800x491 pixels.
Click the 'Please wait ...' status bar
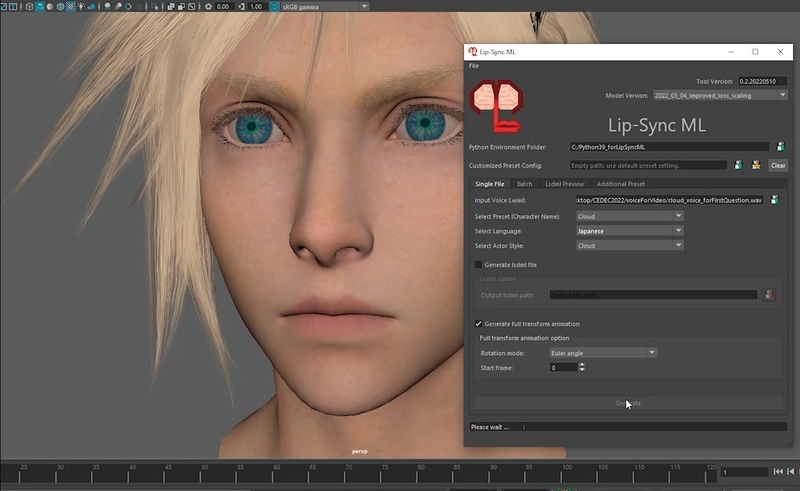(628, 427)
